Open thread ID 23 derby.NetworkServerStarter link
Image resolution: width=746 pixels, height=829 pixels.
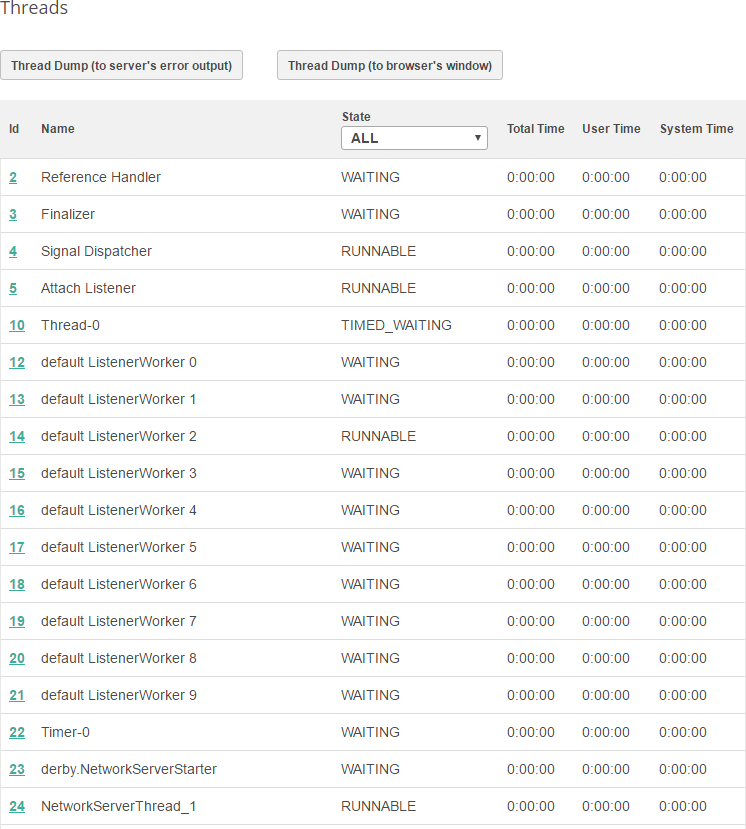[x=17, y=770]
